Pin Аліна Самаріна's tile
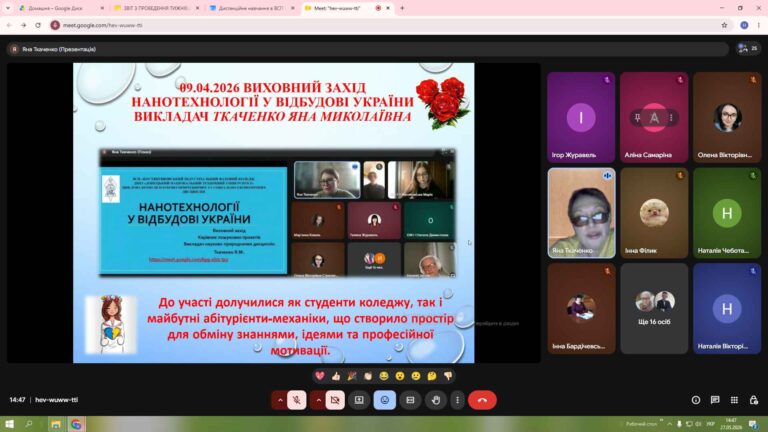The width and height of the screenshot is (768, 432). [x=637, y=118]
